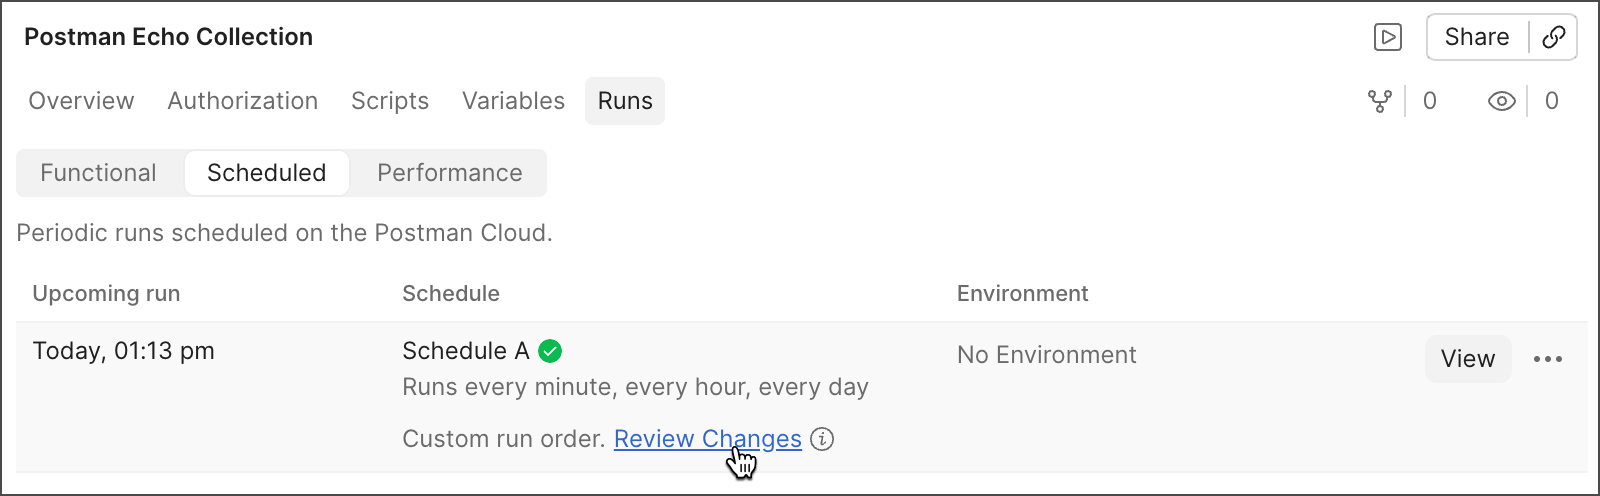This screenshot has height=496, width=1600.
Task: Click the Postman Echo Collection title
Action: 168,37
